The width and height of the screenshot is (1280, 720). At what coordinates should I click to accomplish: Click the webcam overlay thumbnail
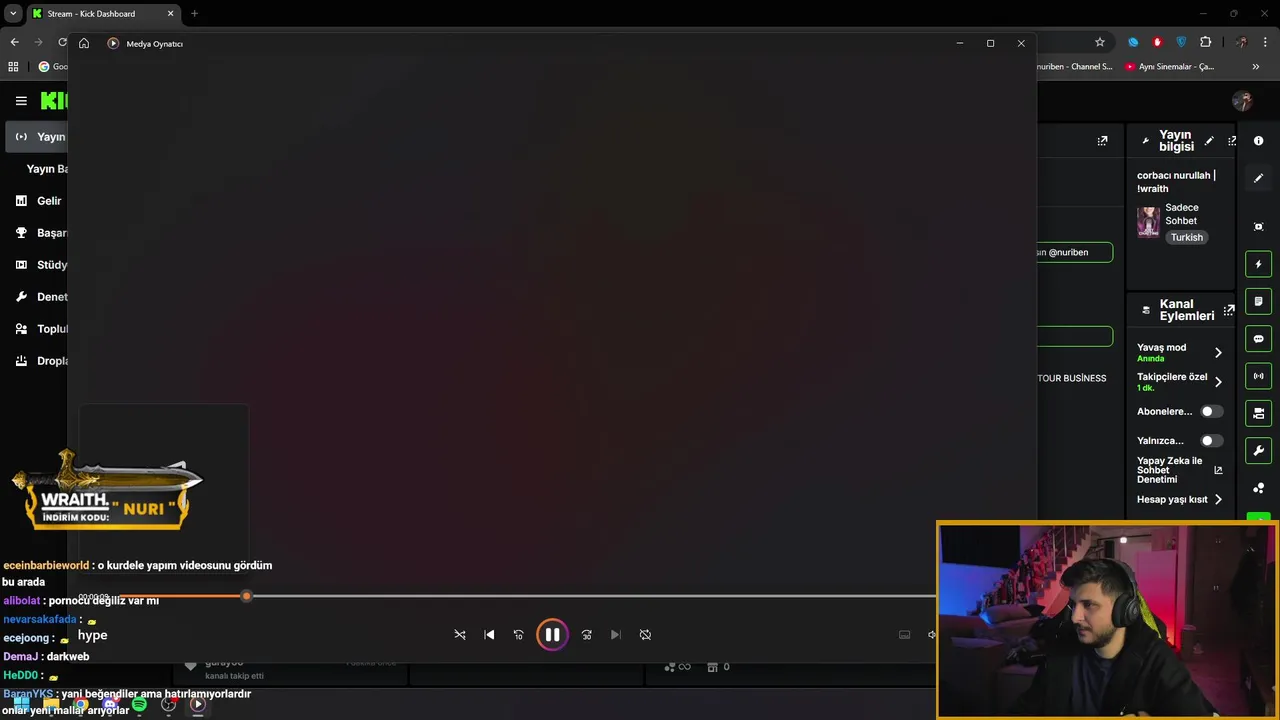point(1107,620)
